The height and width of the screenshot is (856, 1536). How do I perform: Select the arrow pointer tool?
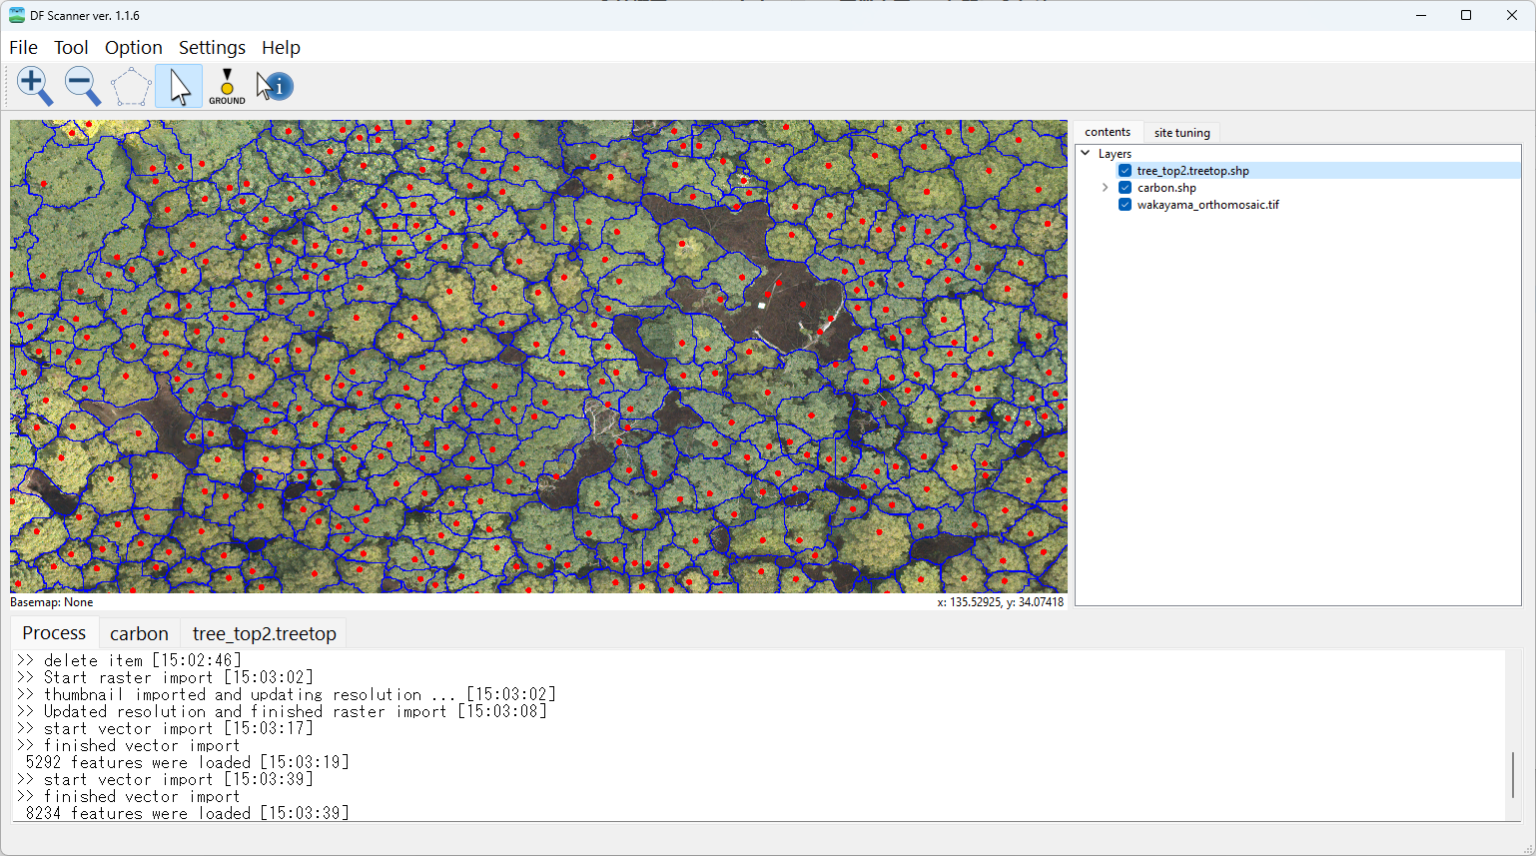pos(177,85)
